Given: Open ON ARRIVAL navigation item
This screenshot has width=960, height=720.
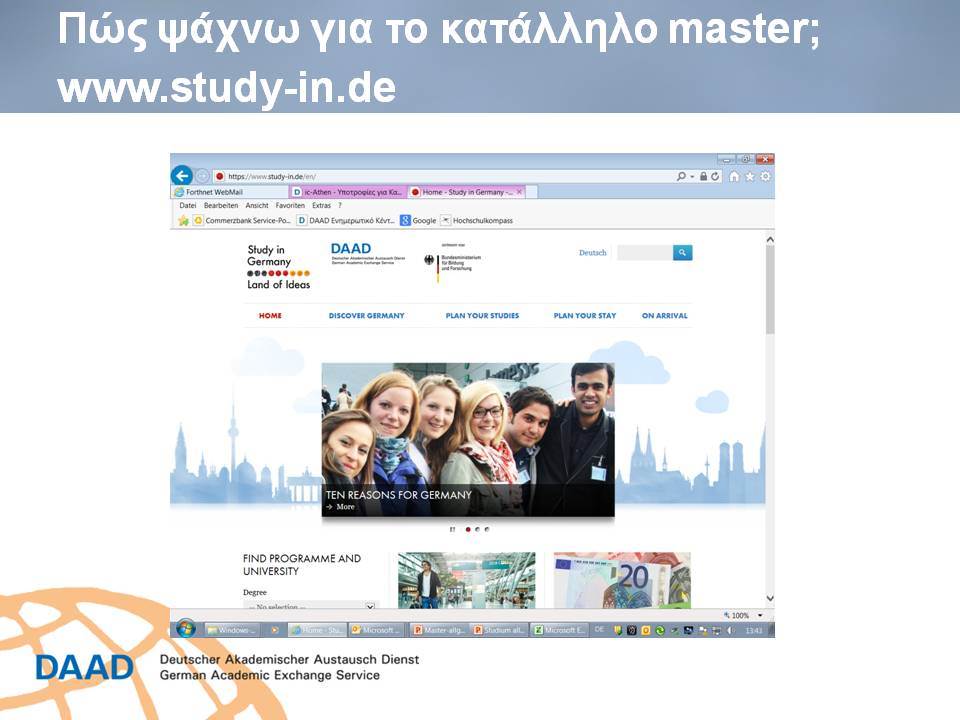Looking at the screenshot, I should (664, 316).
